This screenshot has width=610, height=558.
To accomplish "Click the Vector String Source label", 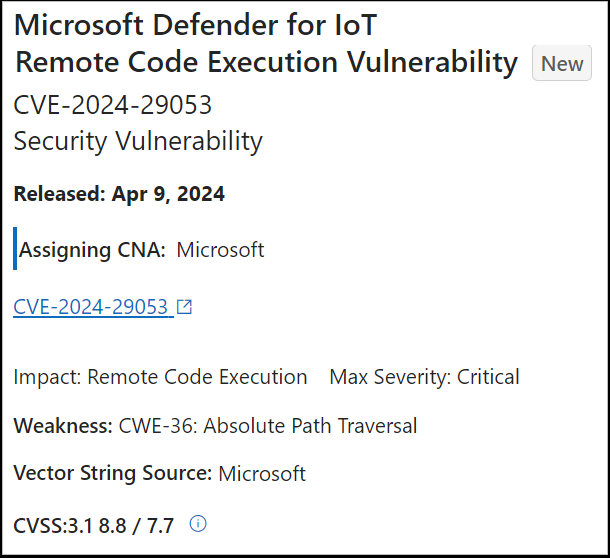I will (x=113, y=473).
